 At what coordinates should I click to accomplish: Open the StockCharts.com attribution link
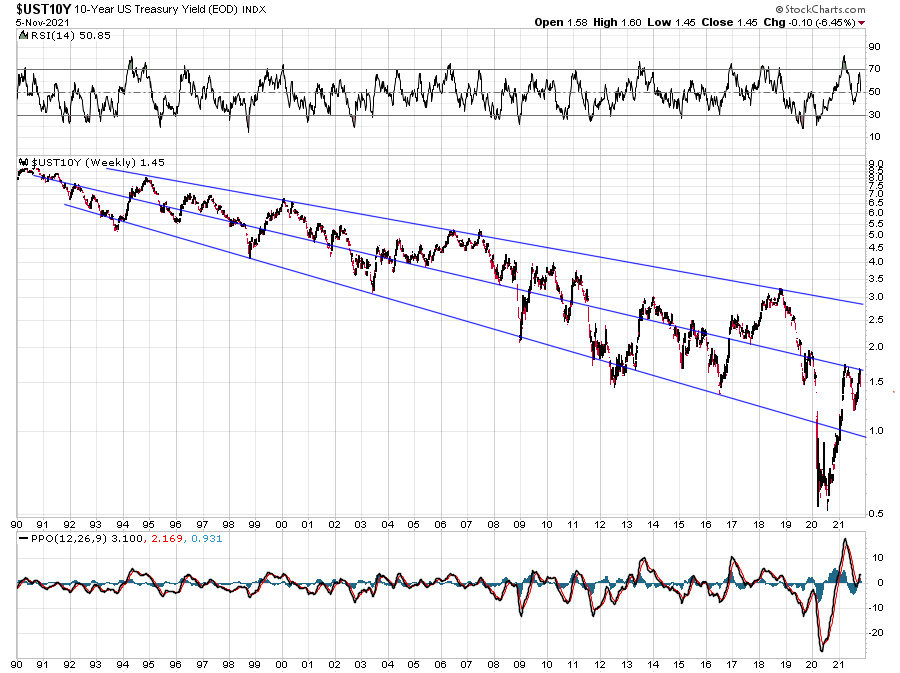tap(820, 9)
